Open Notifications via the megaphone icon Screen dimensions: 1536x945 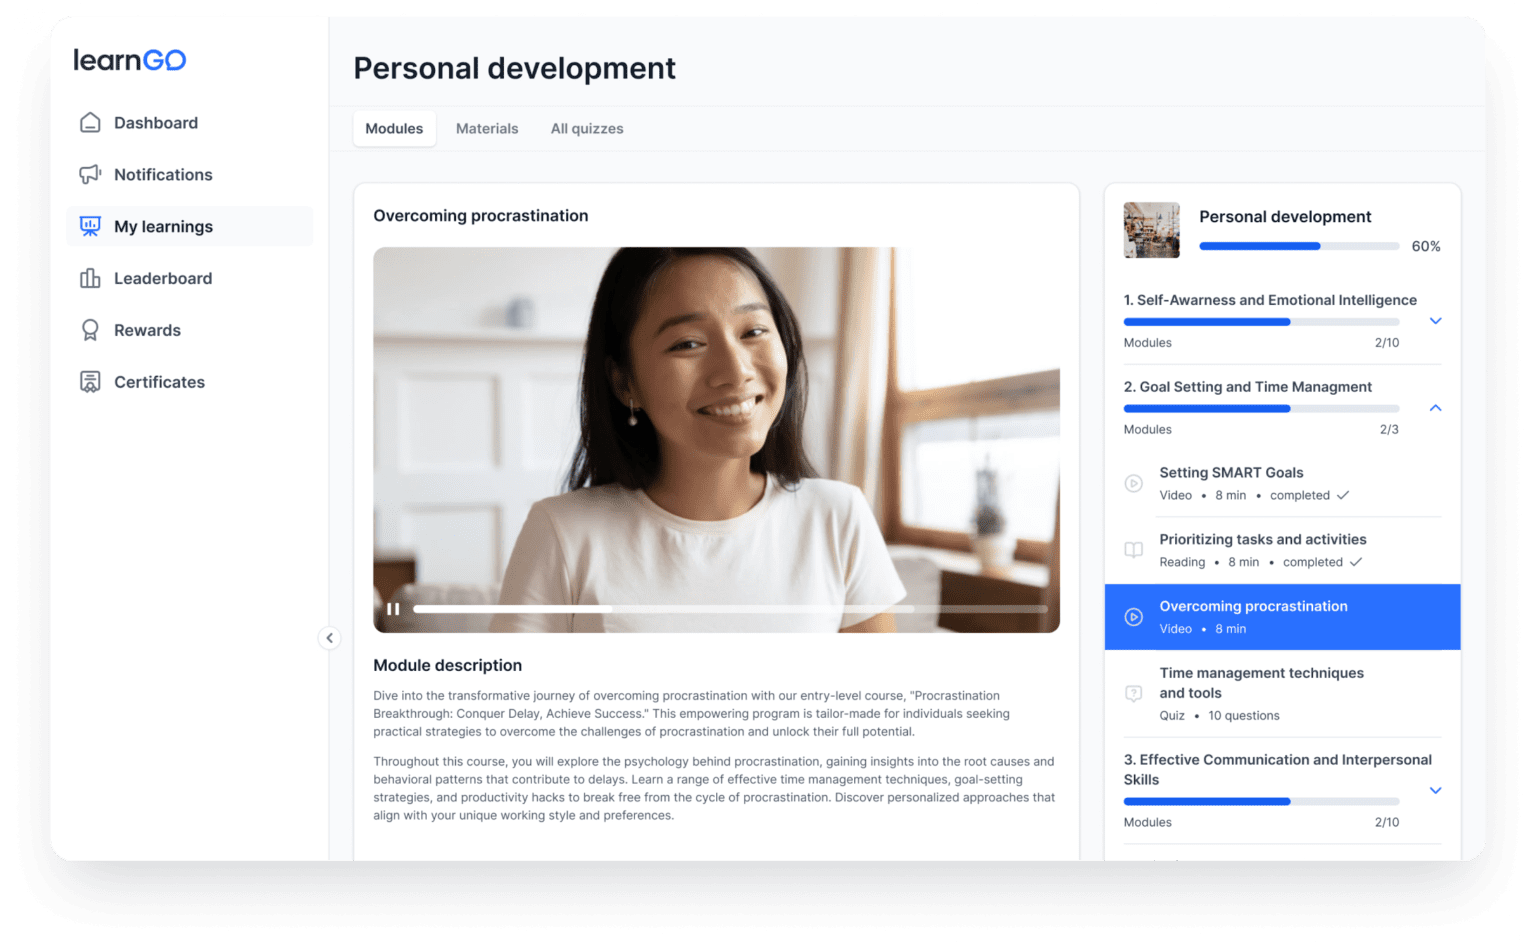tap(90, 175)
